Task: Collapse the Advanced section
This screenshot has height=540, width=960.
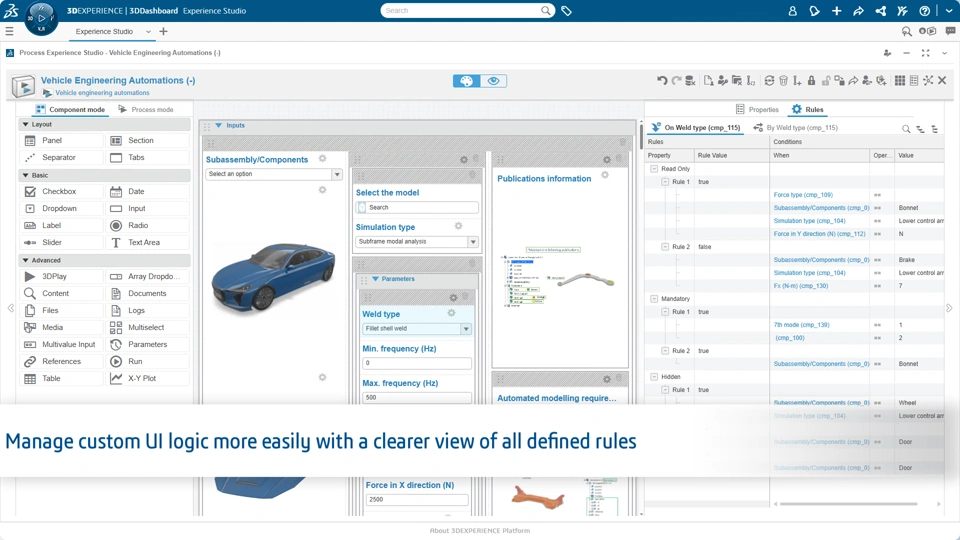Action: click(x=25, y=260)
